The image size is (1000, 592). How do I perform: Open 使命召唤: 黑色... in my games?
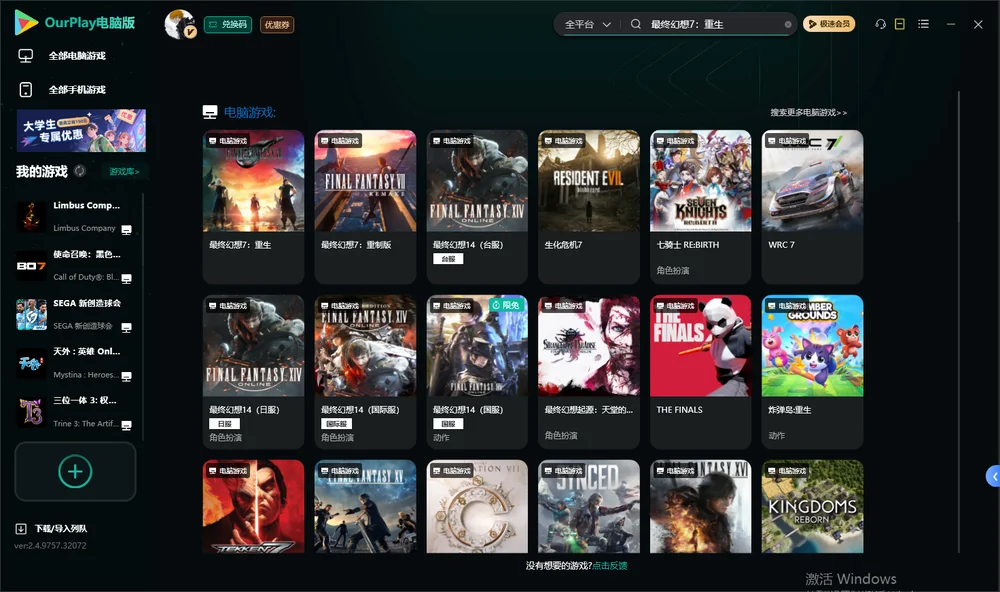74,265
